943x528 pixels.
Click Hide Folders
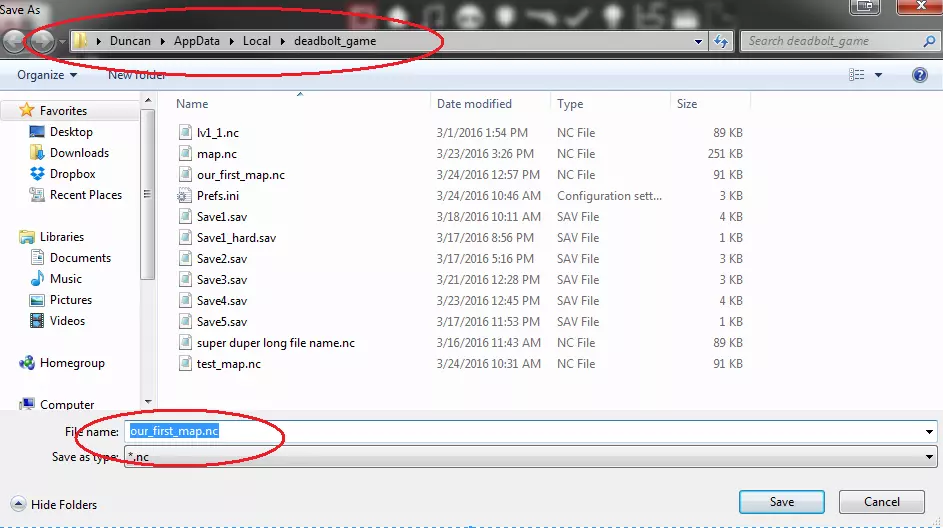point(64,505)
